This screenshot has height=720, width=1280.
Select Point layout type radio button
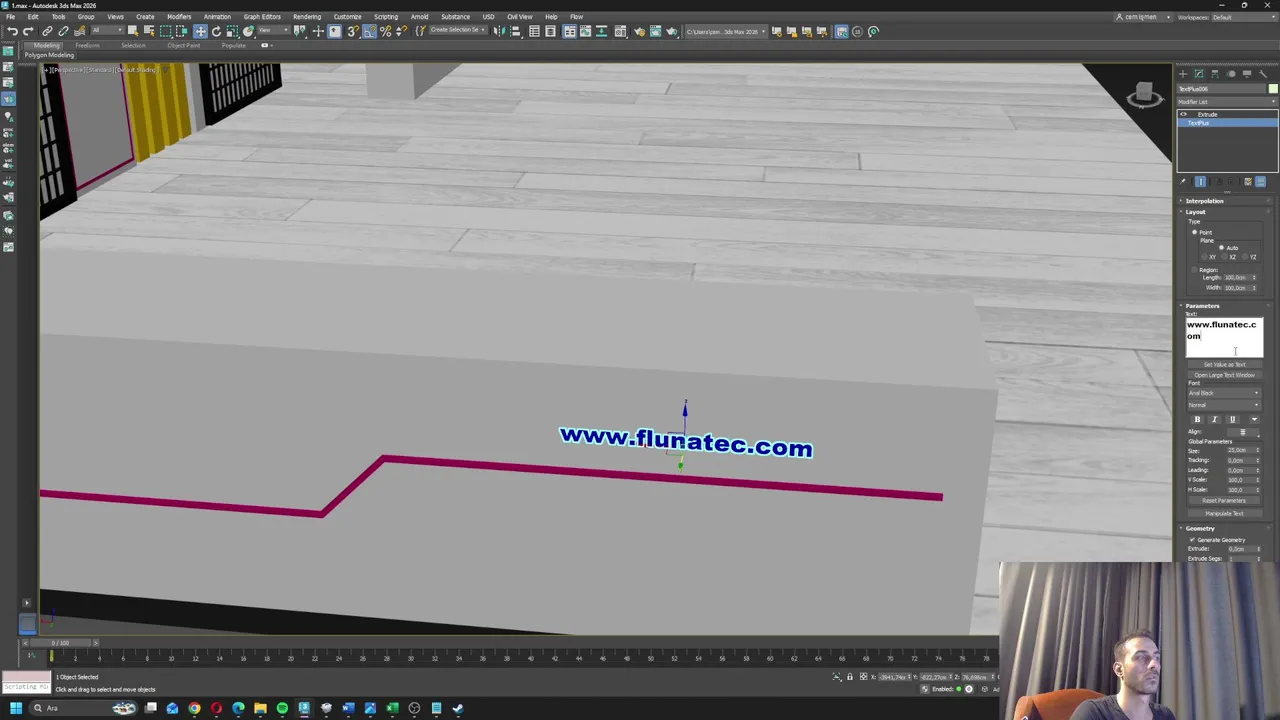1194,232
